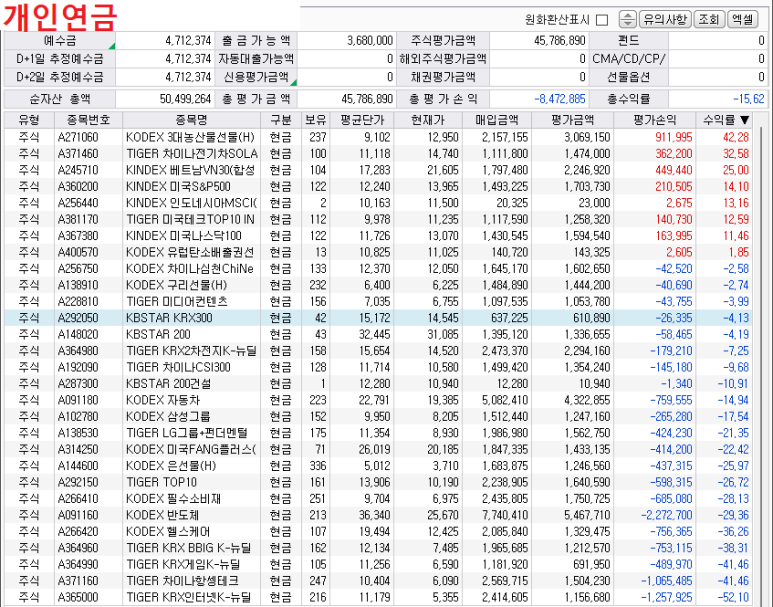The image size is (773, 607).
Task: Select the KODEX 은선물(H) row
Action: (380, 466)
